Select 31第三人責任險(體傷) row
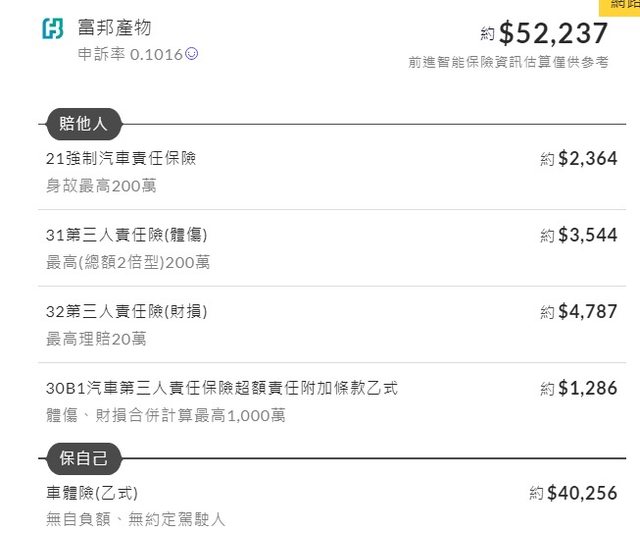 click(127, 235)
